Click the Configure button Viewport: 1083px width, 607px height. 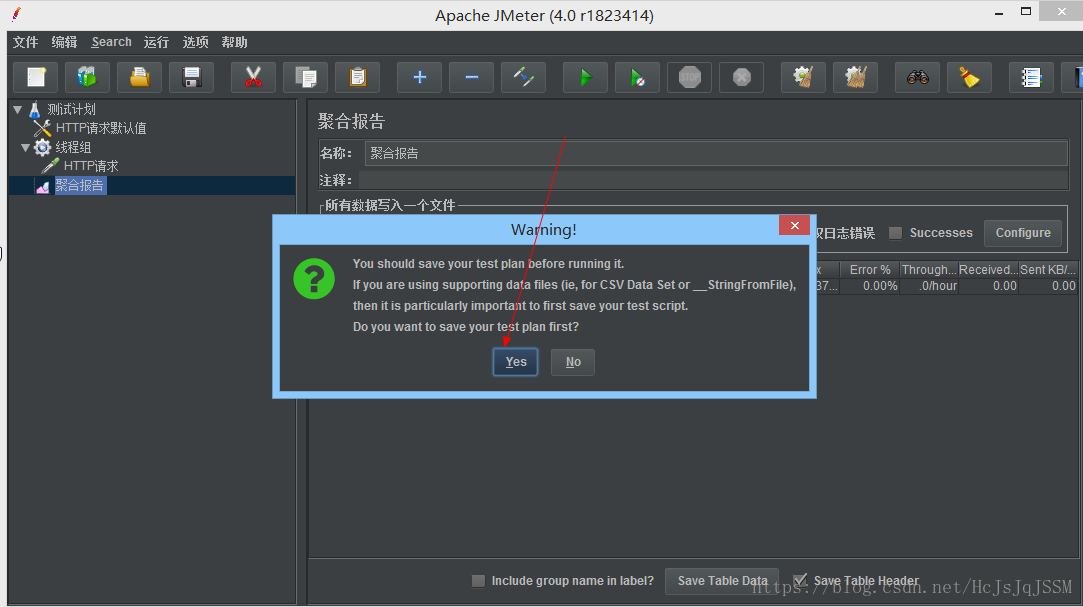(x=1023, y=233)
